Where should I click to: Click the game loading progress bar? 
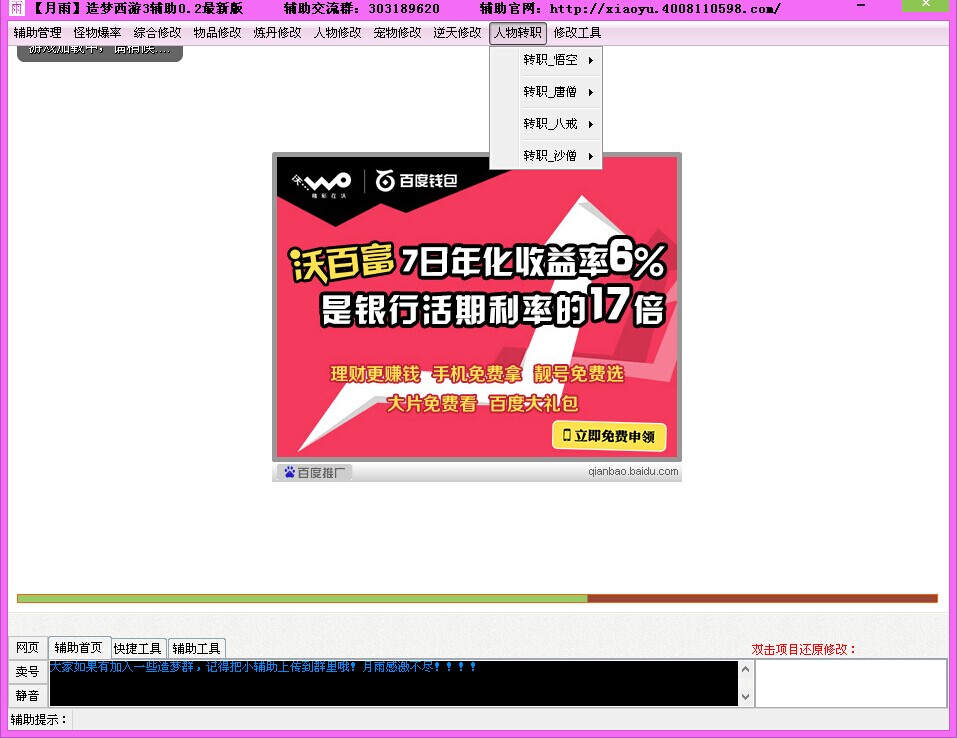click(x=477, y=599)
